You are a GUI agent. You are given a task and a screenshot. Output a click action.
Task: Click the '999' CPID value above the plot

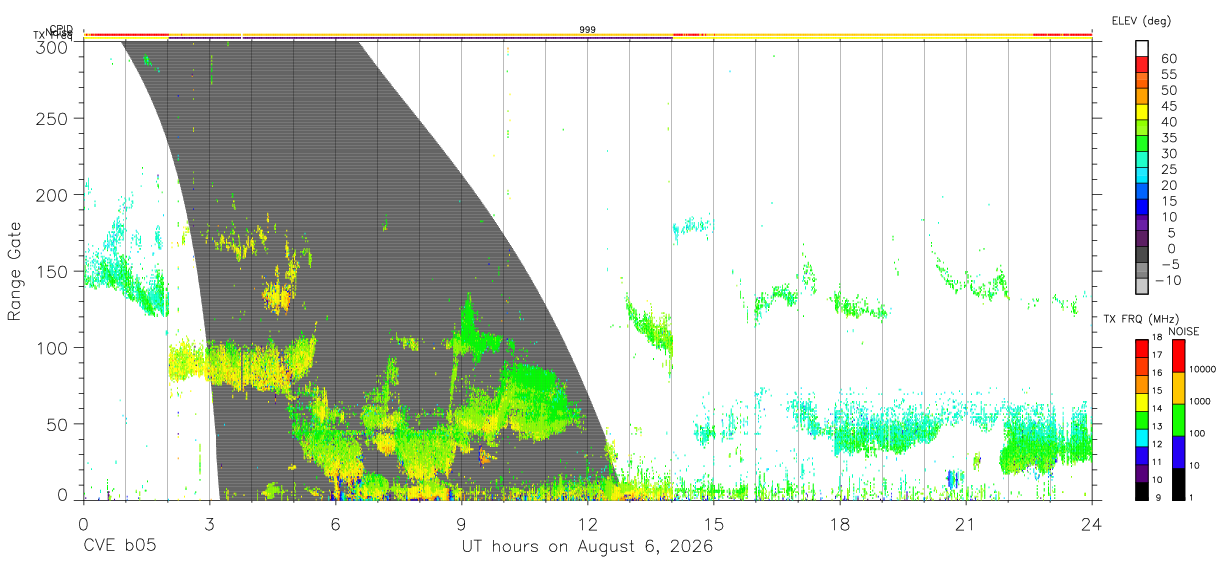point(588,30)
